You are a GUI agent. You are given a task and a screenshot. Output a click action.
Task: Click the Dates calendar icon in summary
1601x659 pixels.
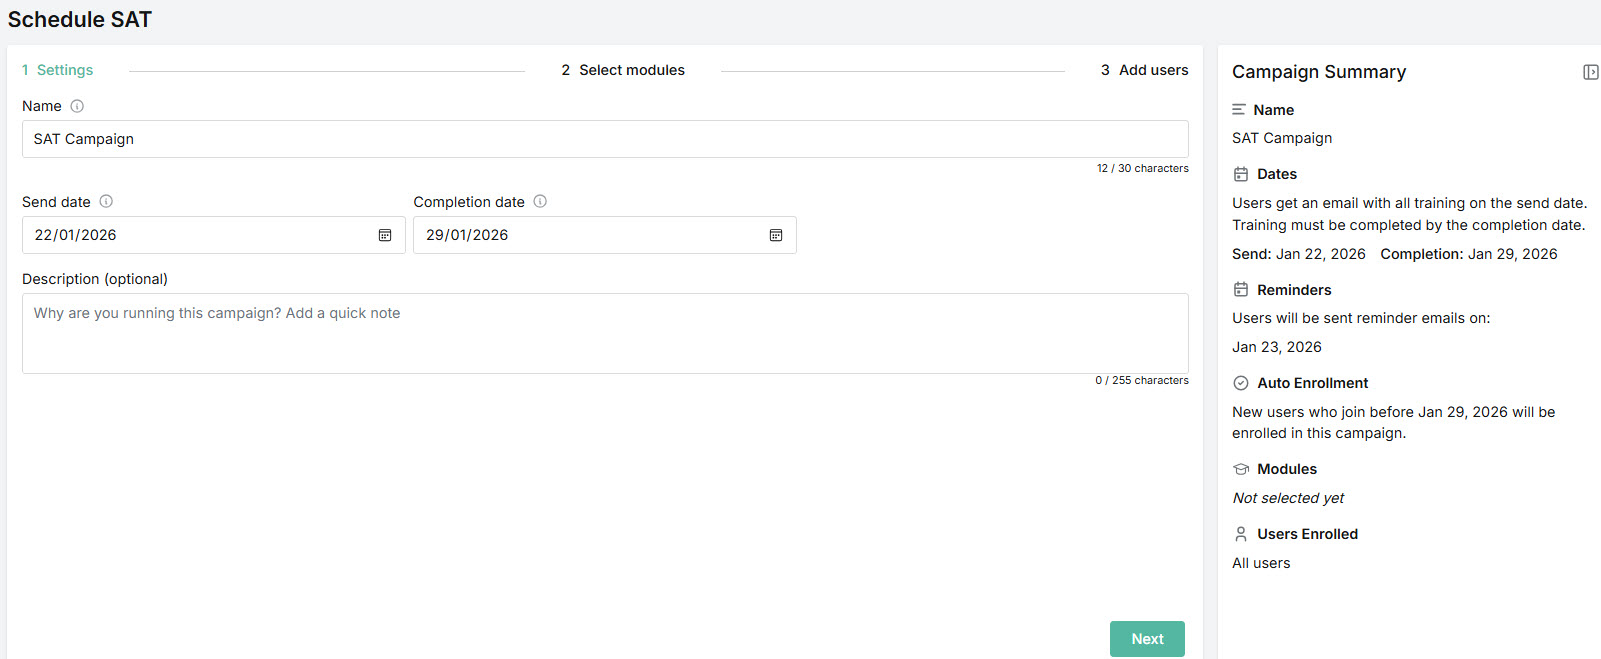click(1241, 174)
